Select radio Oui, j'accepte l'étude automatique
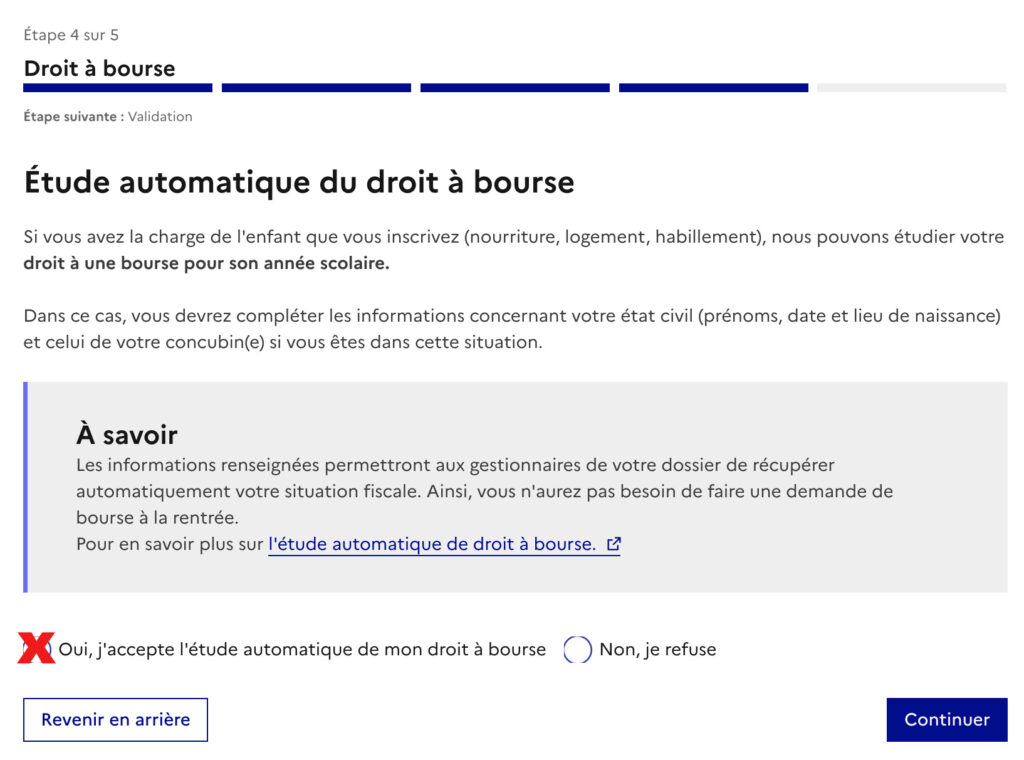Image resolution: width=1024 pixels, height=760 pixels. point(37,649)
